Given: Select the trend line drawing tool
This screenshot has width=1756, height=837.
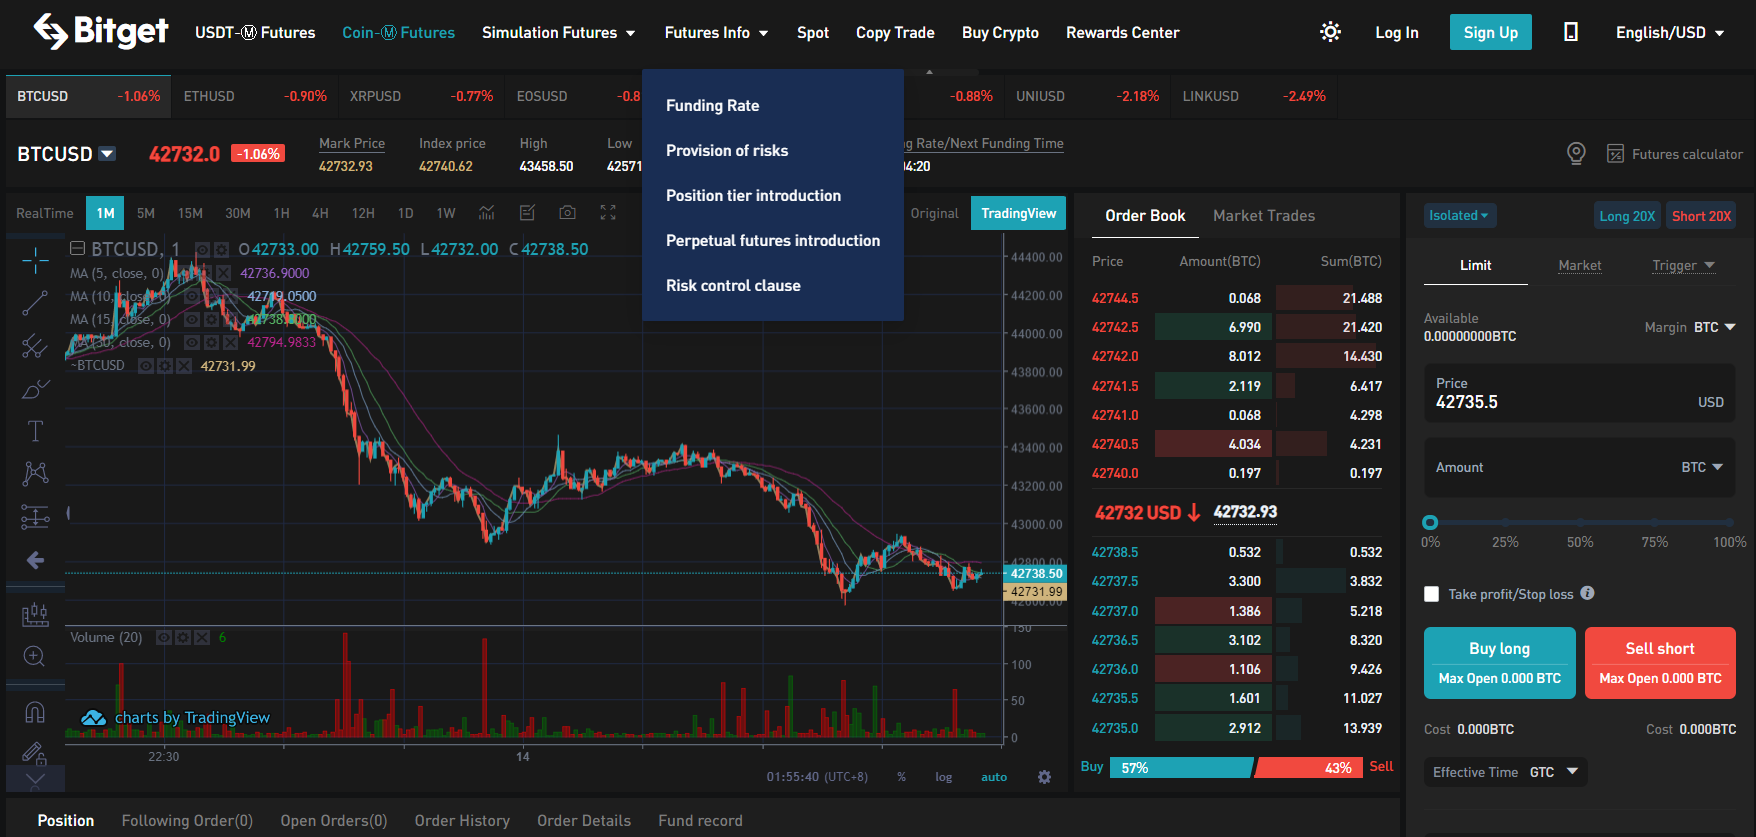Looking at the screenshot, I should 35,303.
